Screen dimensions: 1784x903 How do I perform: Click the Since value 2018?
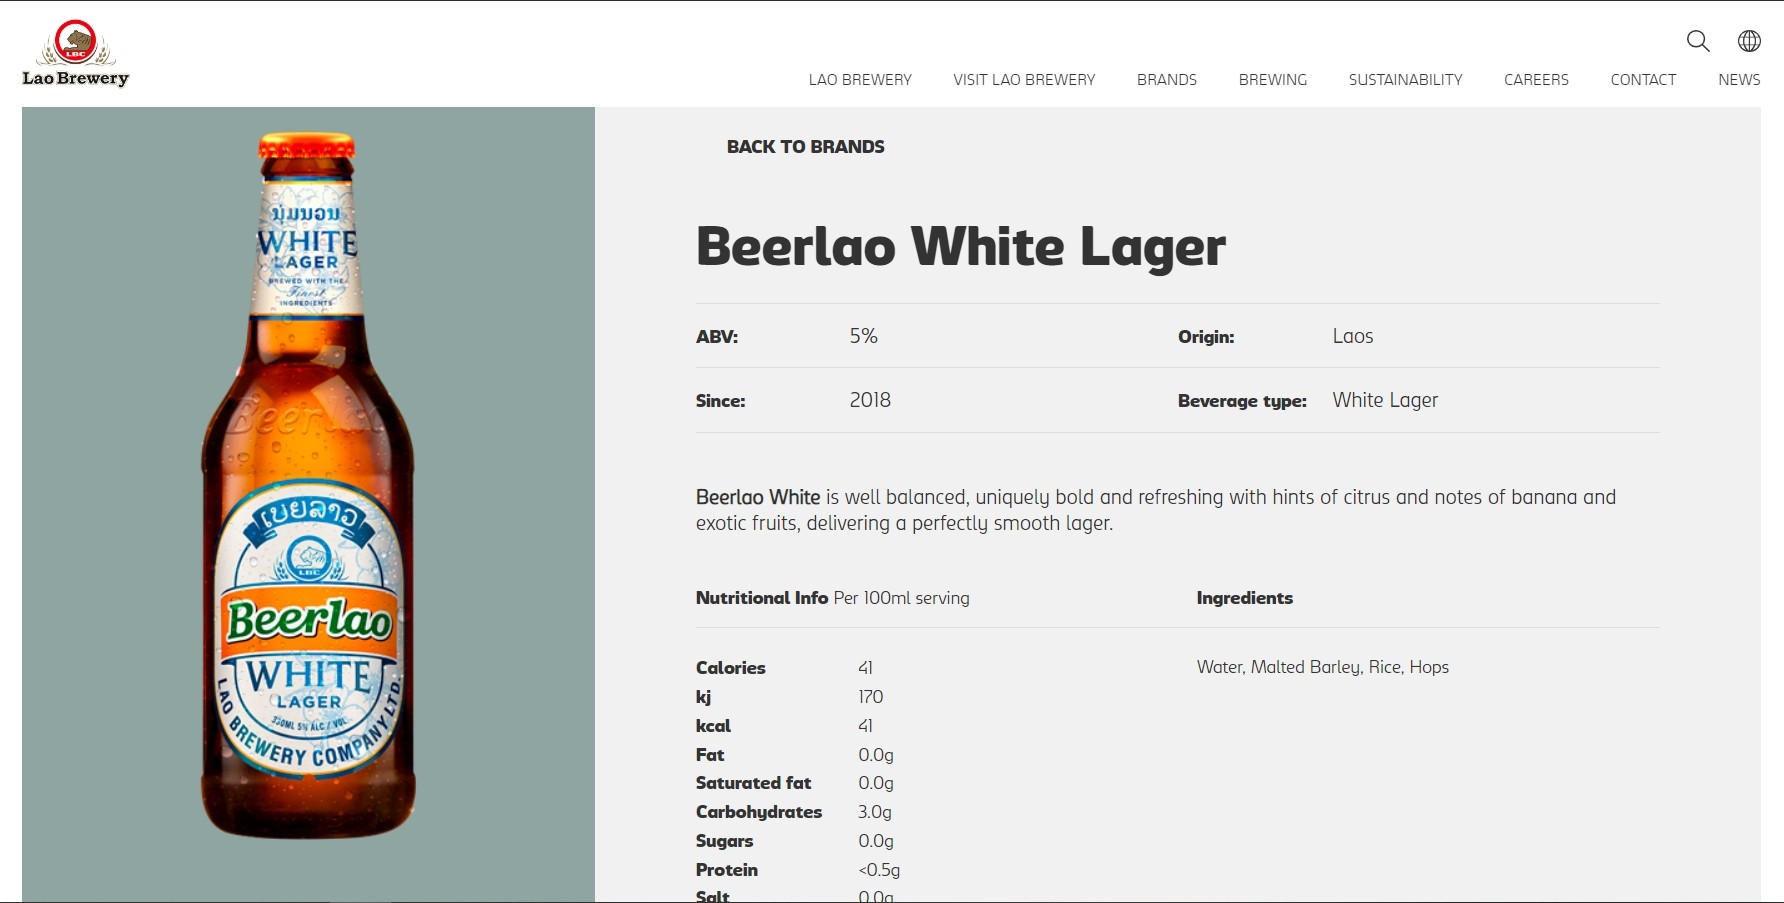[870, 401]
